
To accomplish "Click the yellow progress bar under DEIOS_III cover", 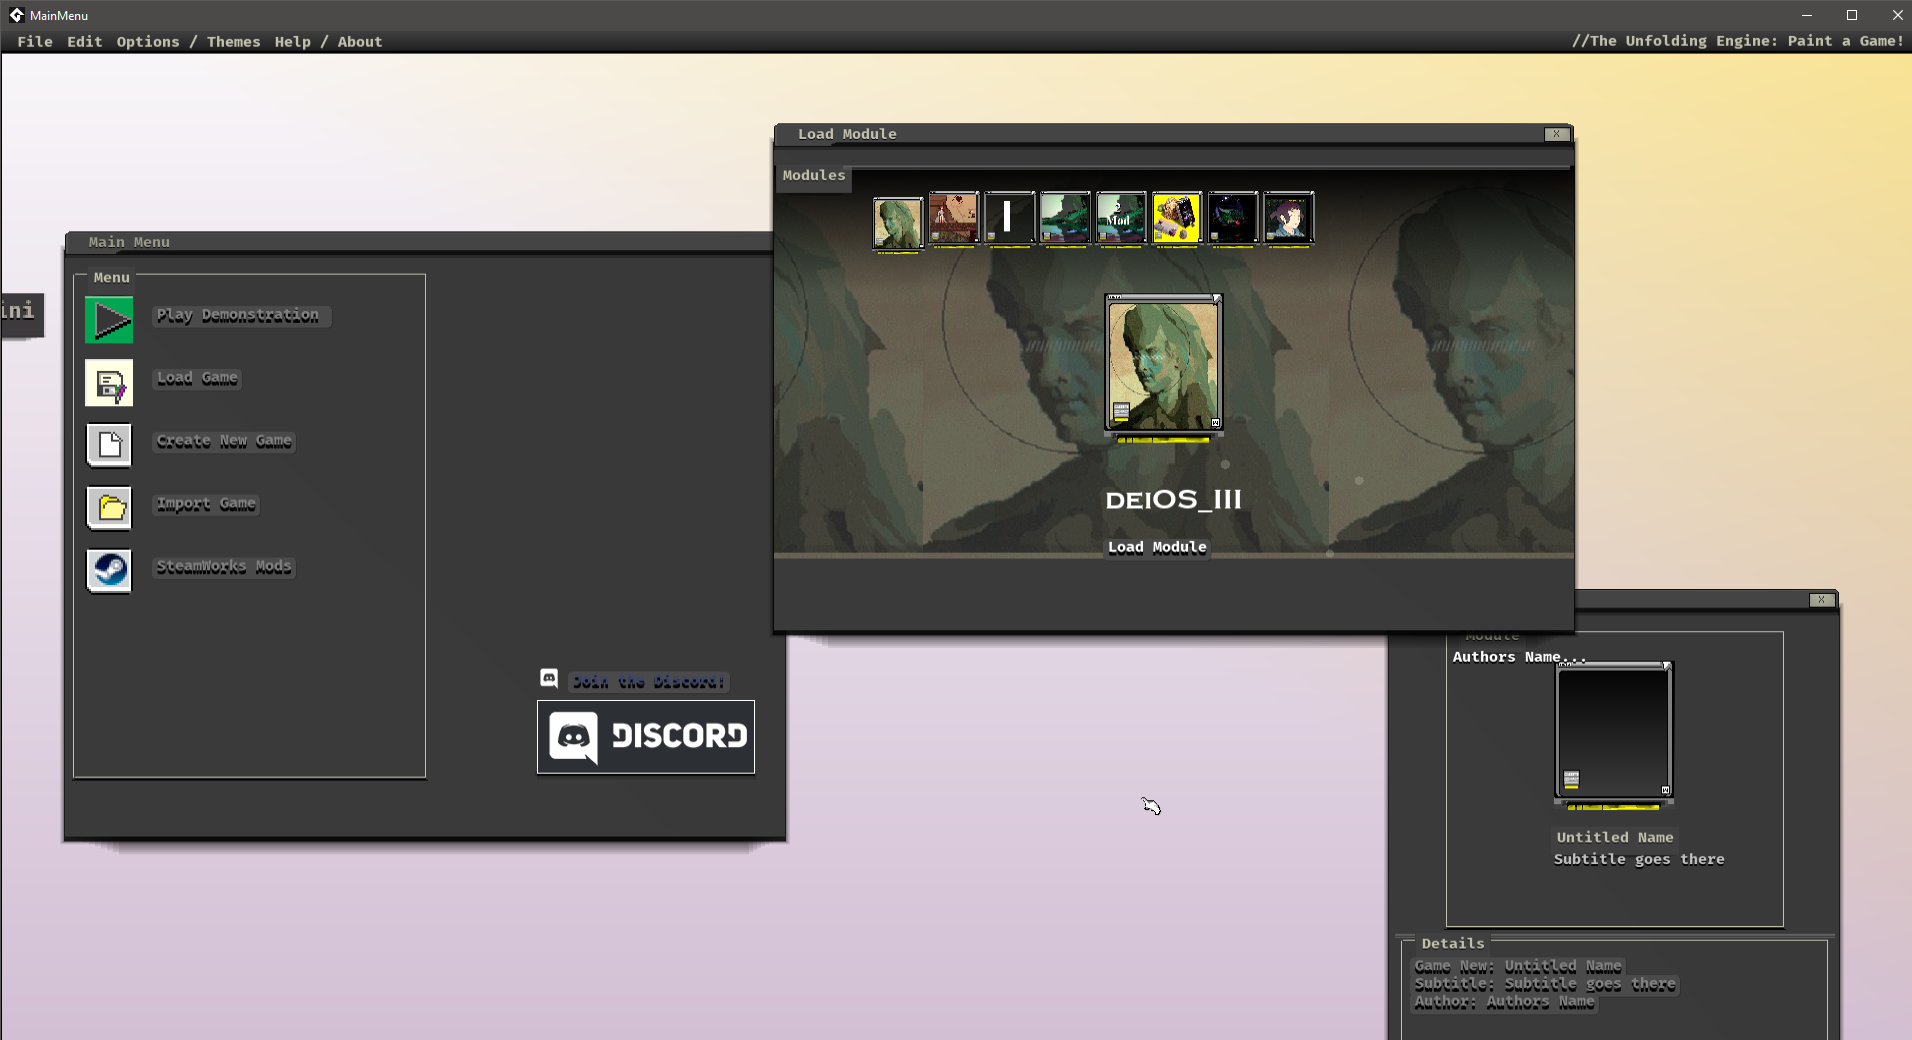I will (1163, 439).
